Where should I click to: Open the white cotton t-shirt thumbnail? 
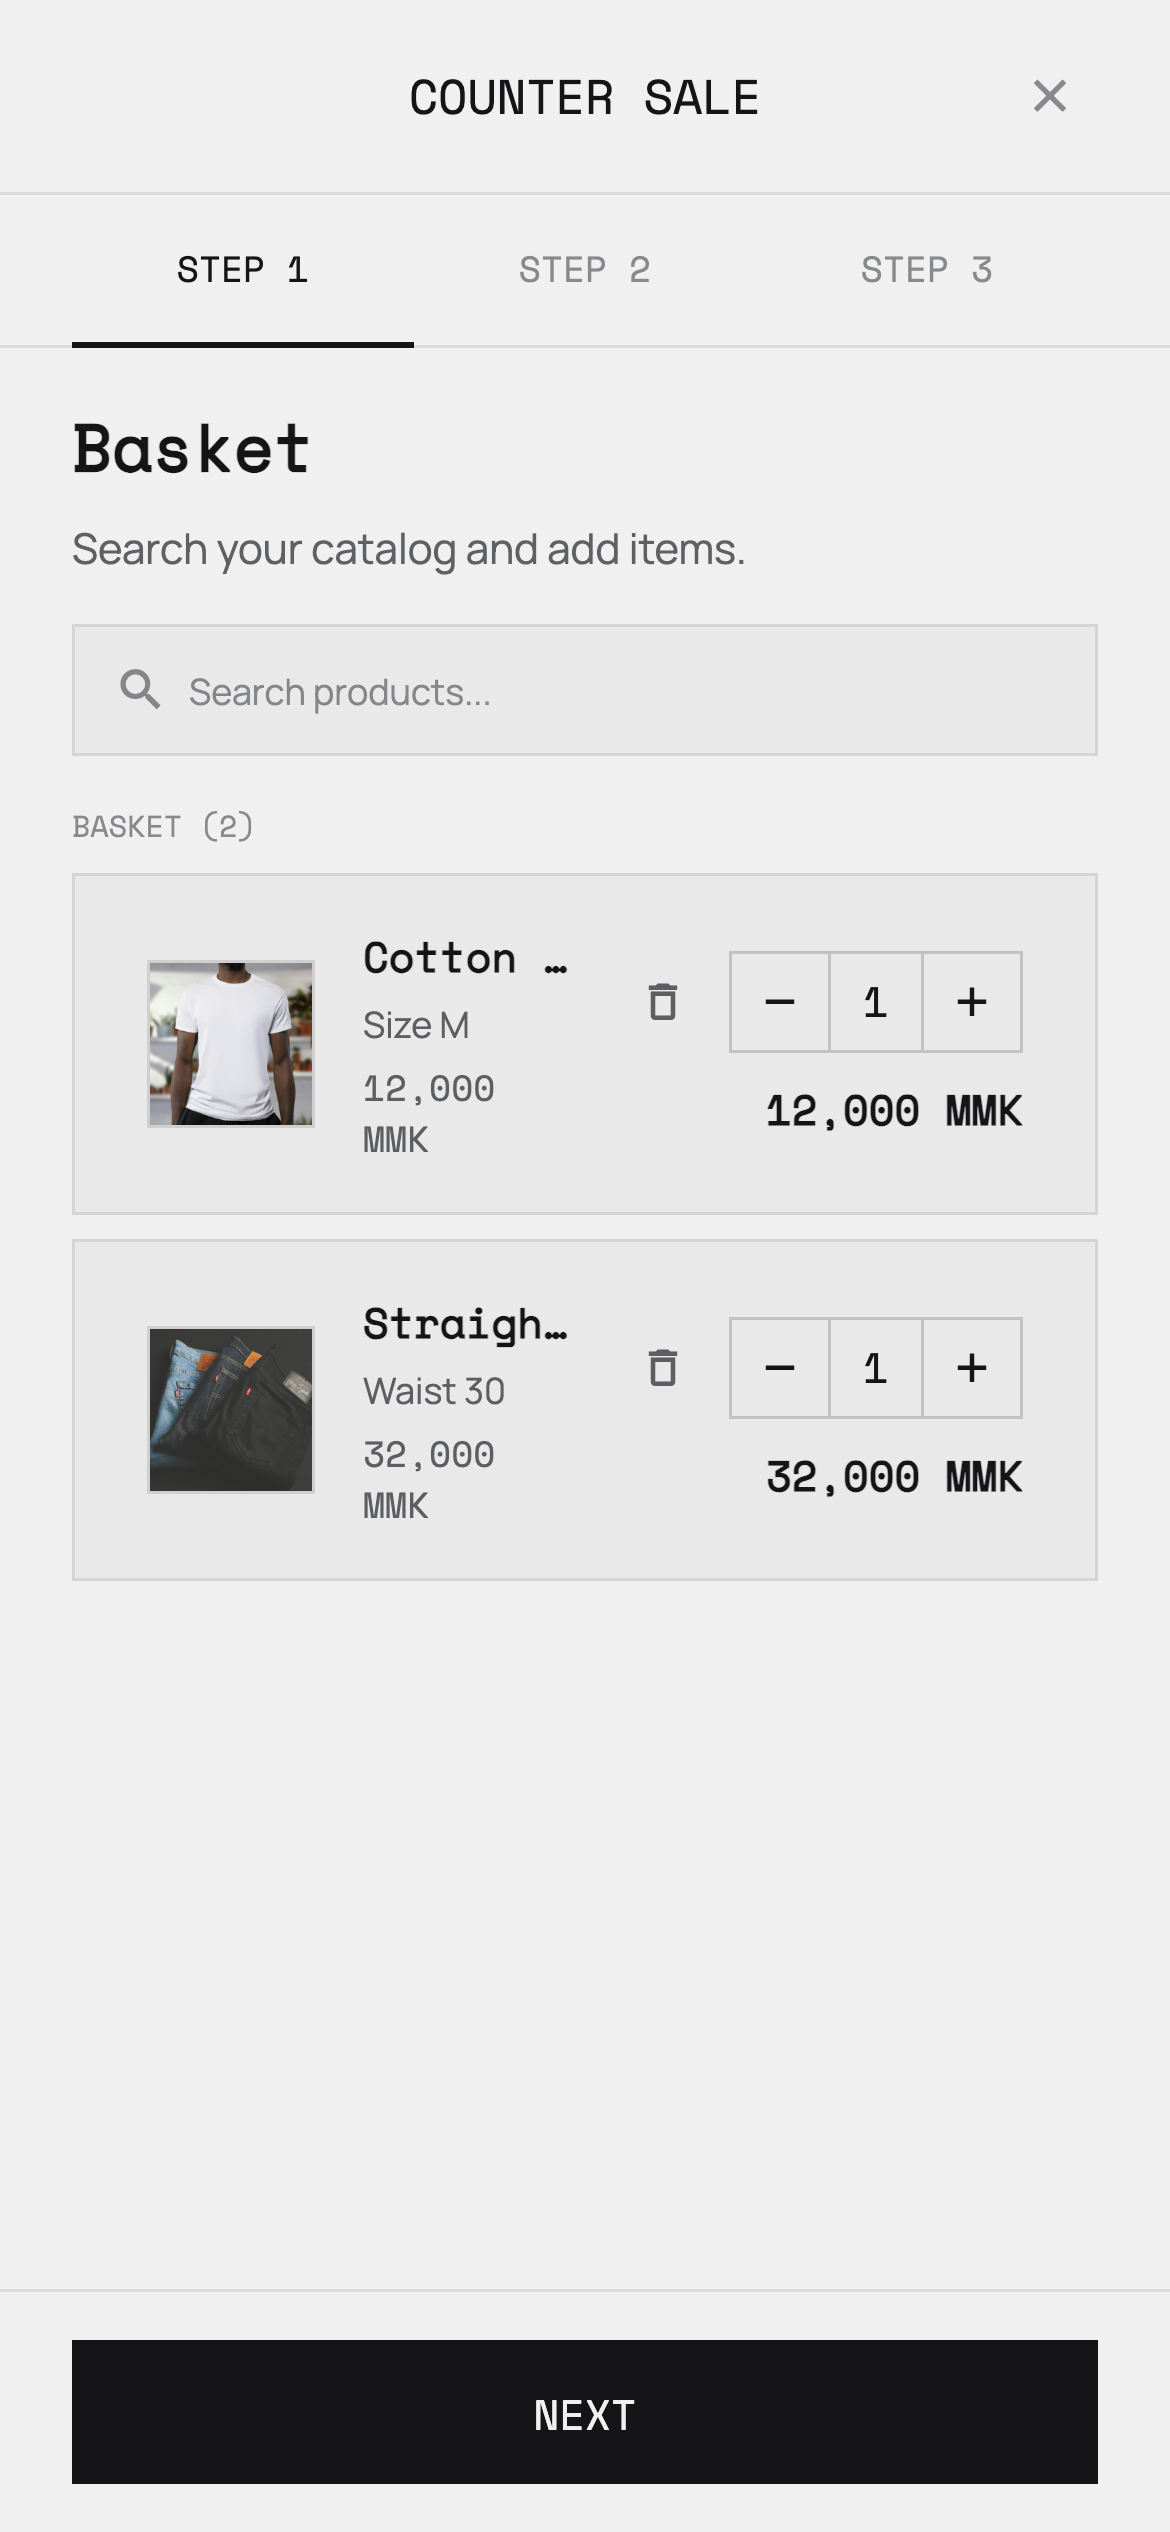click(231, 1044)
